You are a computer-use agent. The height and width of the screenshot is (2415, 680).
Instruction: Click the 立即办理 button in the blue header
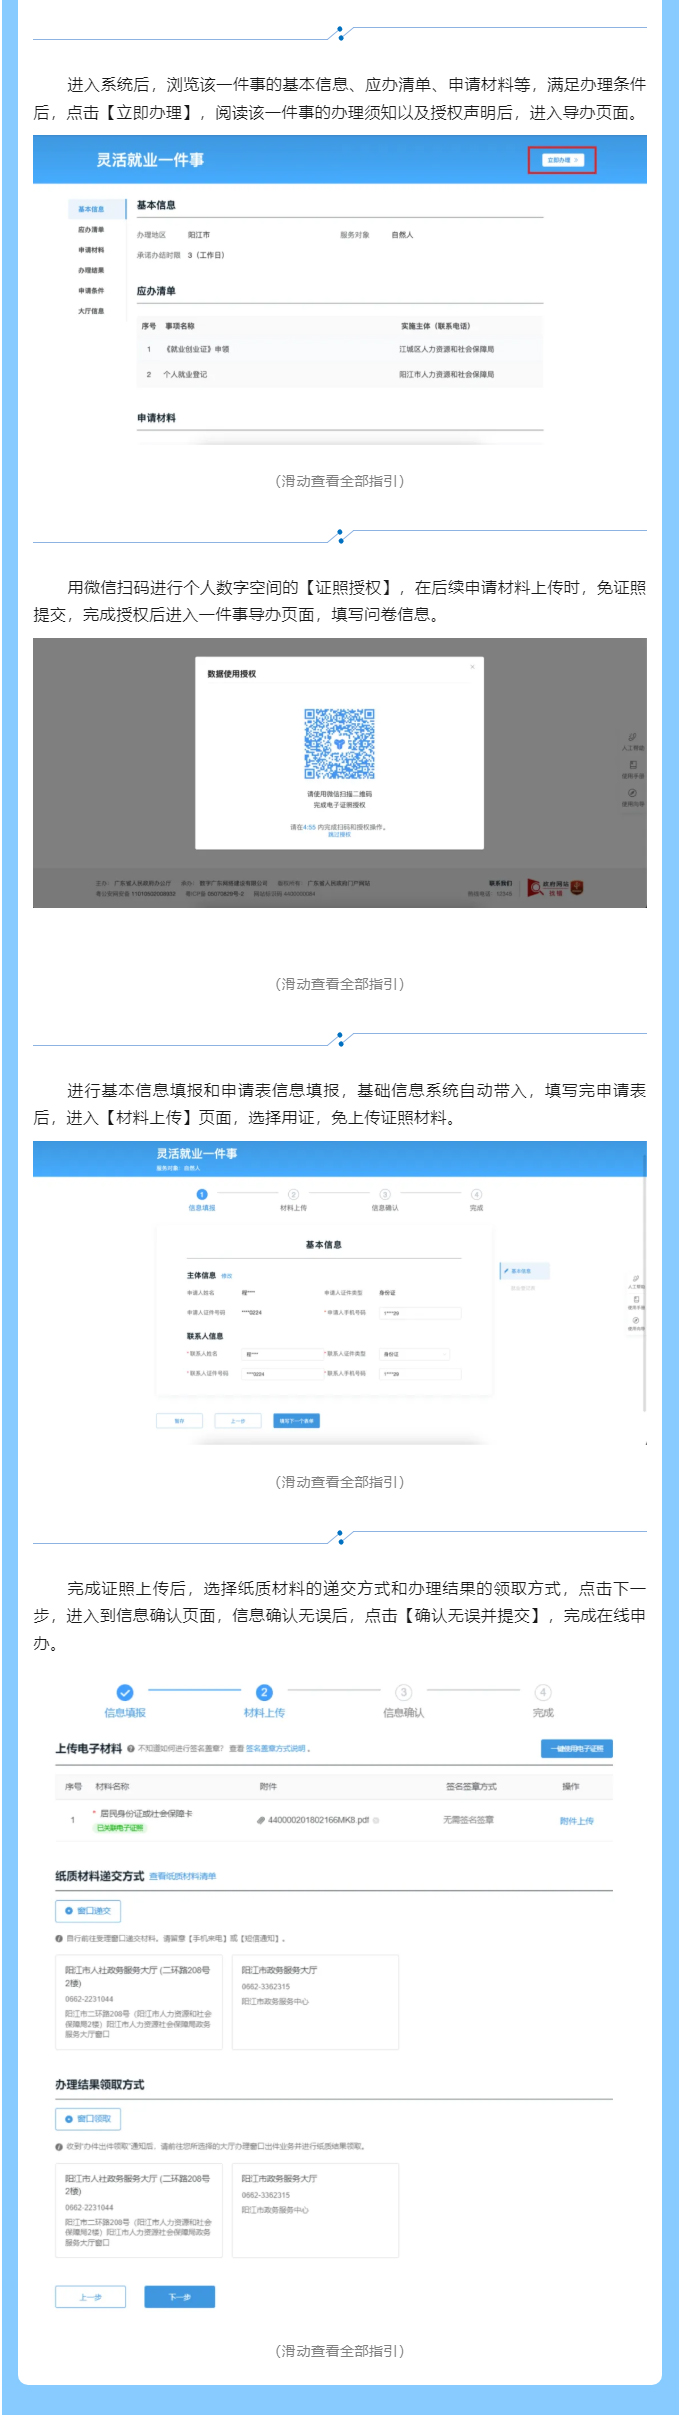click(562, 160)
